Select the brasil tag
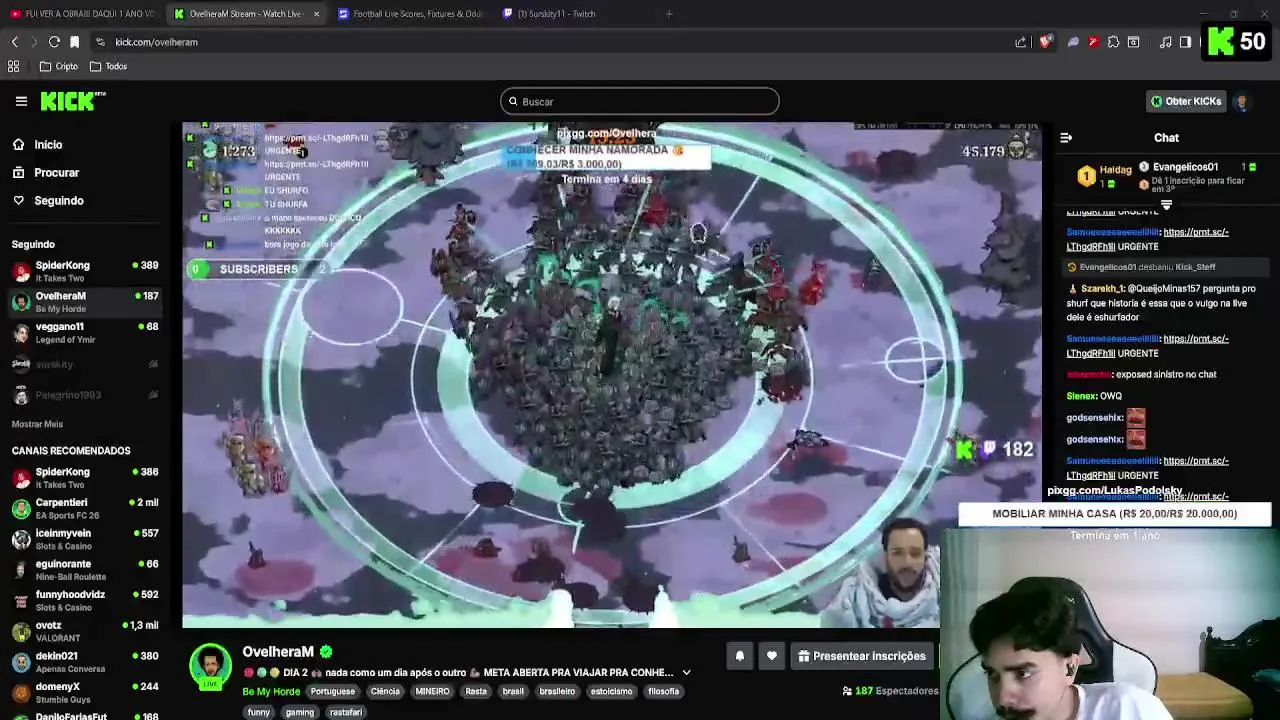1280x720 pixels. click(x=513, y=692)
